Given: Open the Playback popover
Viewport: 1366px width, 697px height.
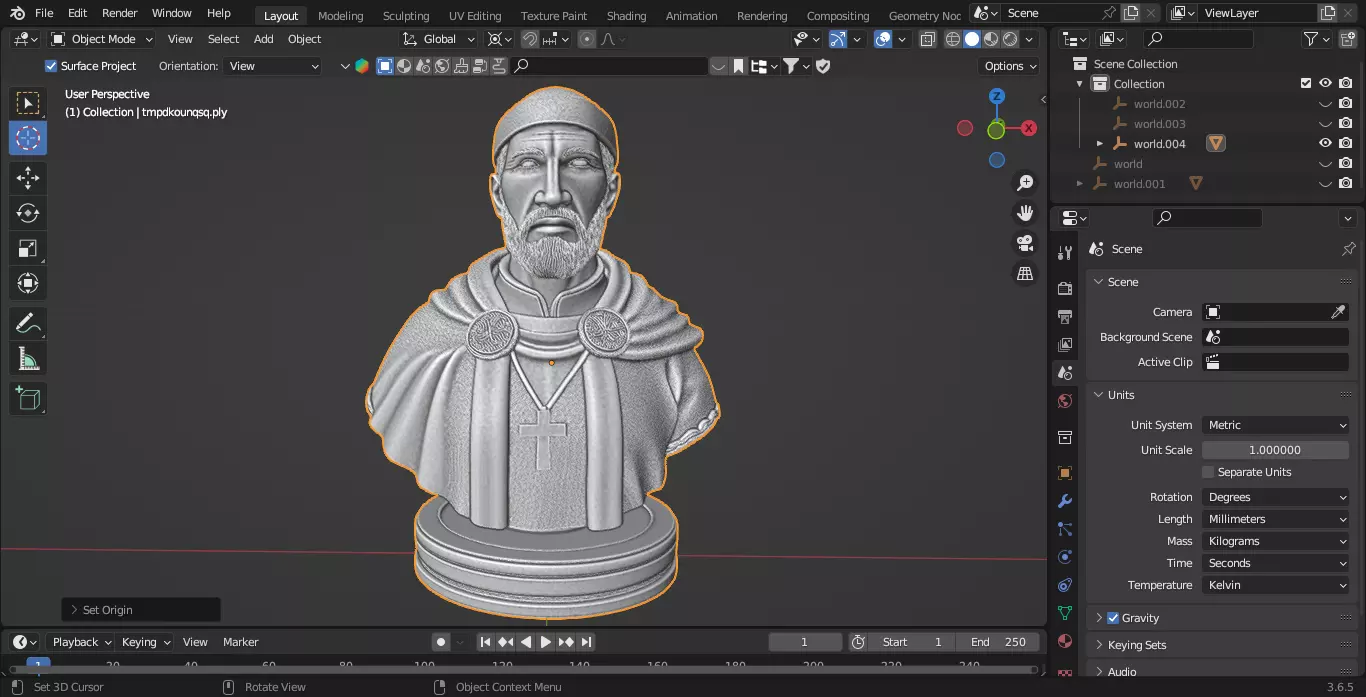Looking at the screenshot, I should tap(82, 642).
